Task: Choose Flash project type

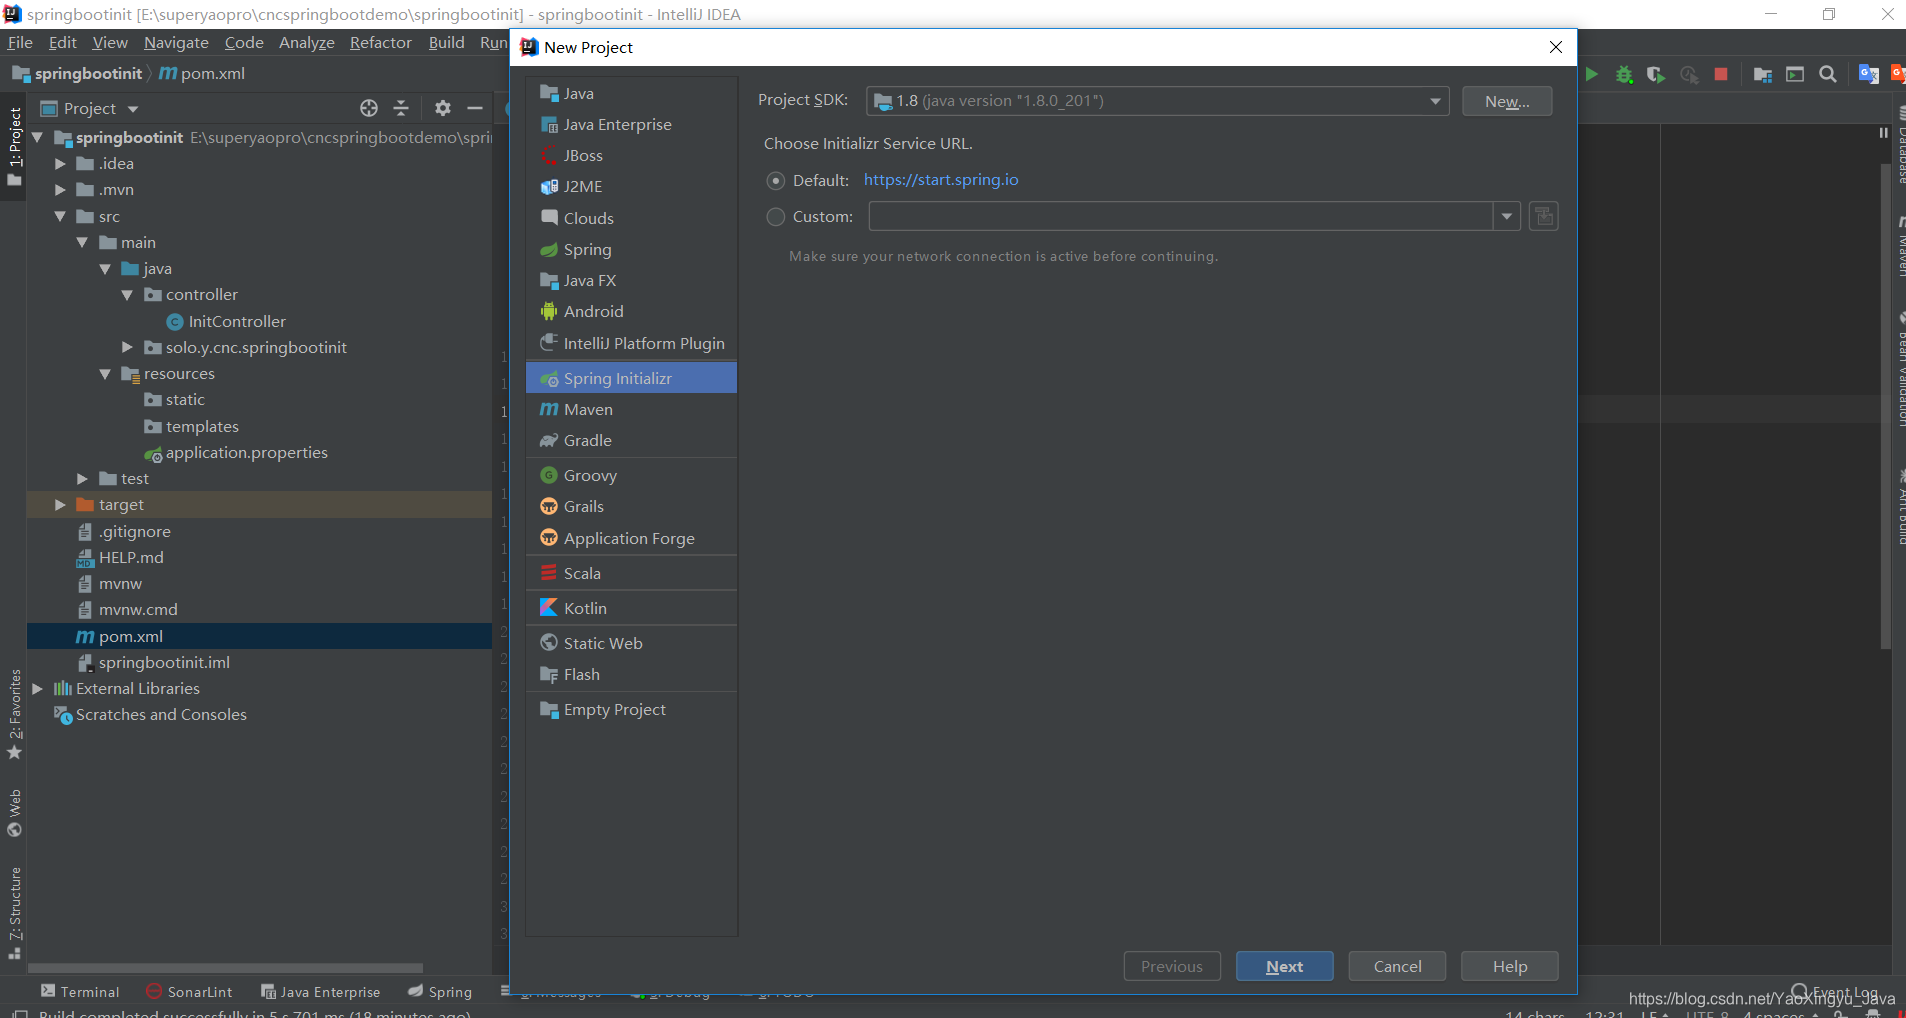Action: coord(631,674)
